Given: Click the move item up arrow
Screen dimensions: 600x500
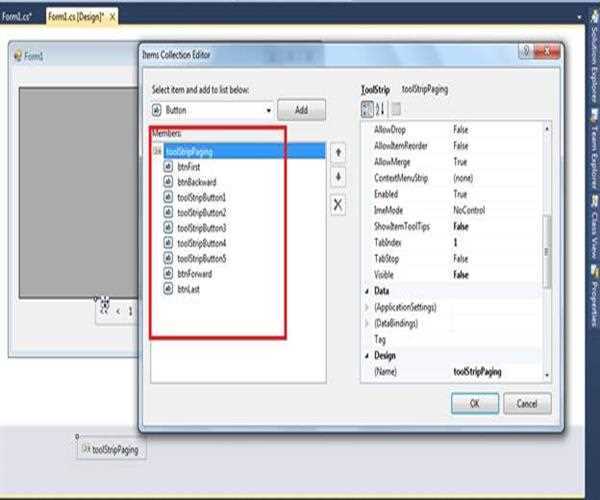Looking at the screenshot, I should [338, 152].
